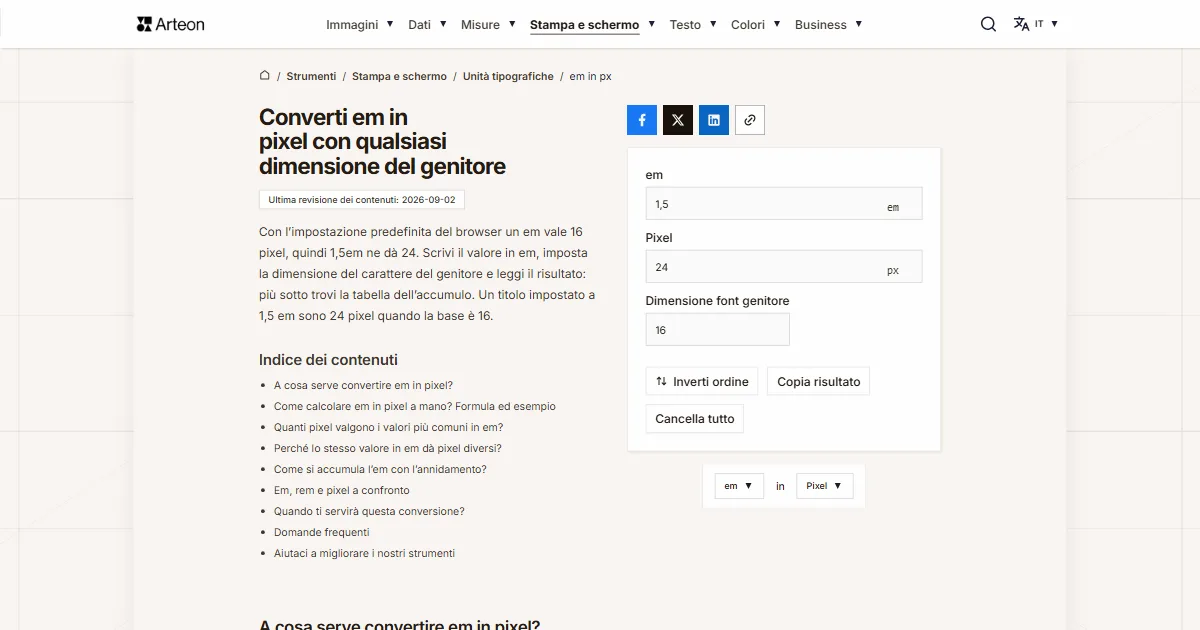Share page on Facebook
Image resolution: width=1200 pixels, height=630 pixels.
pyautogui.click(x=642, y=120)
